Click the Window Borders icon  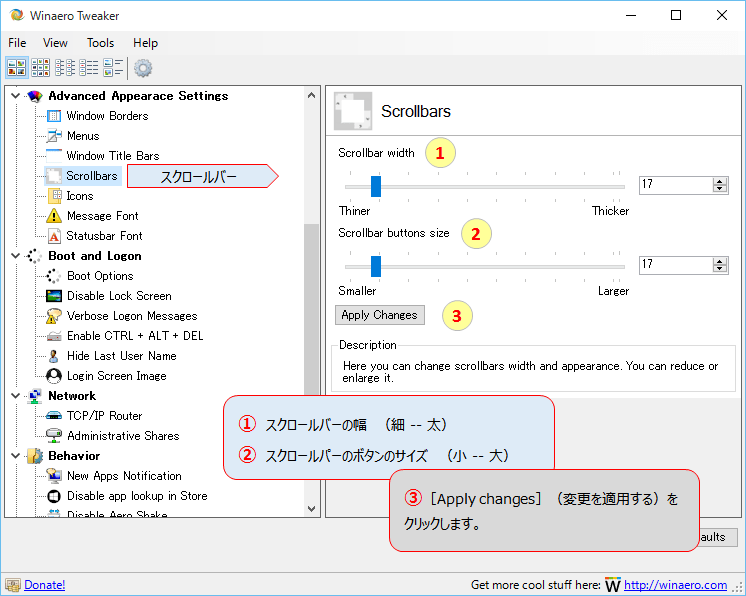pos(54,116)
